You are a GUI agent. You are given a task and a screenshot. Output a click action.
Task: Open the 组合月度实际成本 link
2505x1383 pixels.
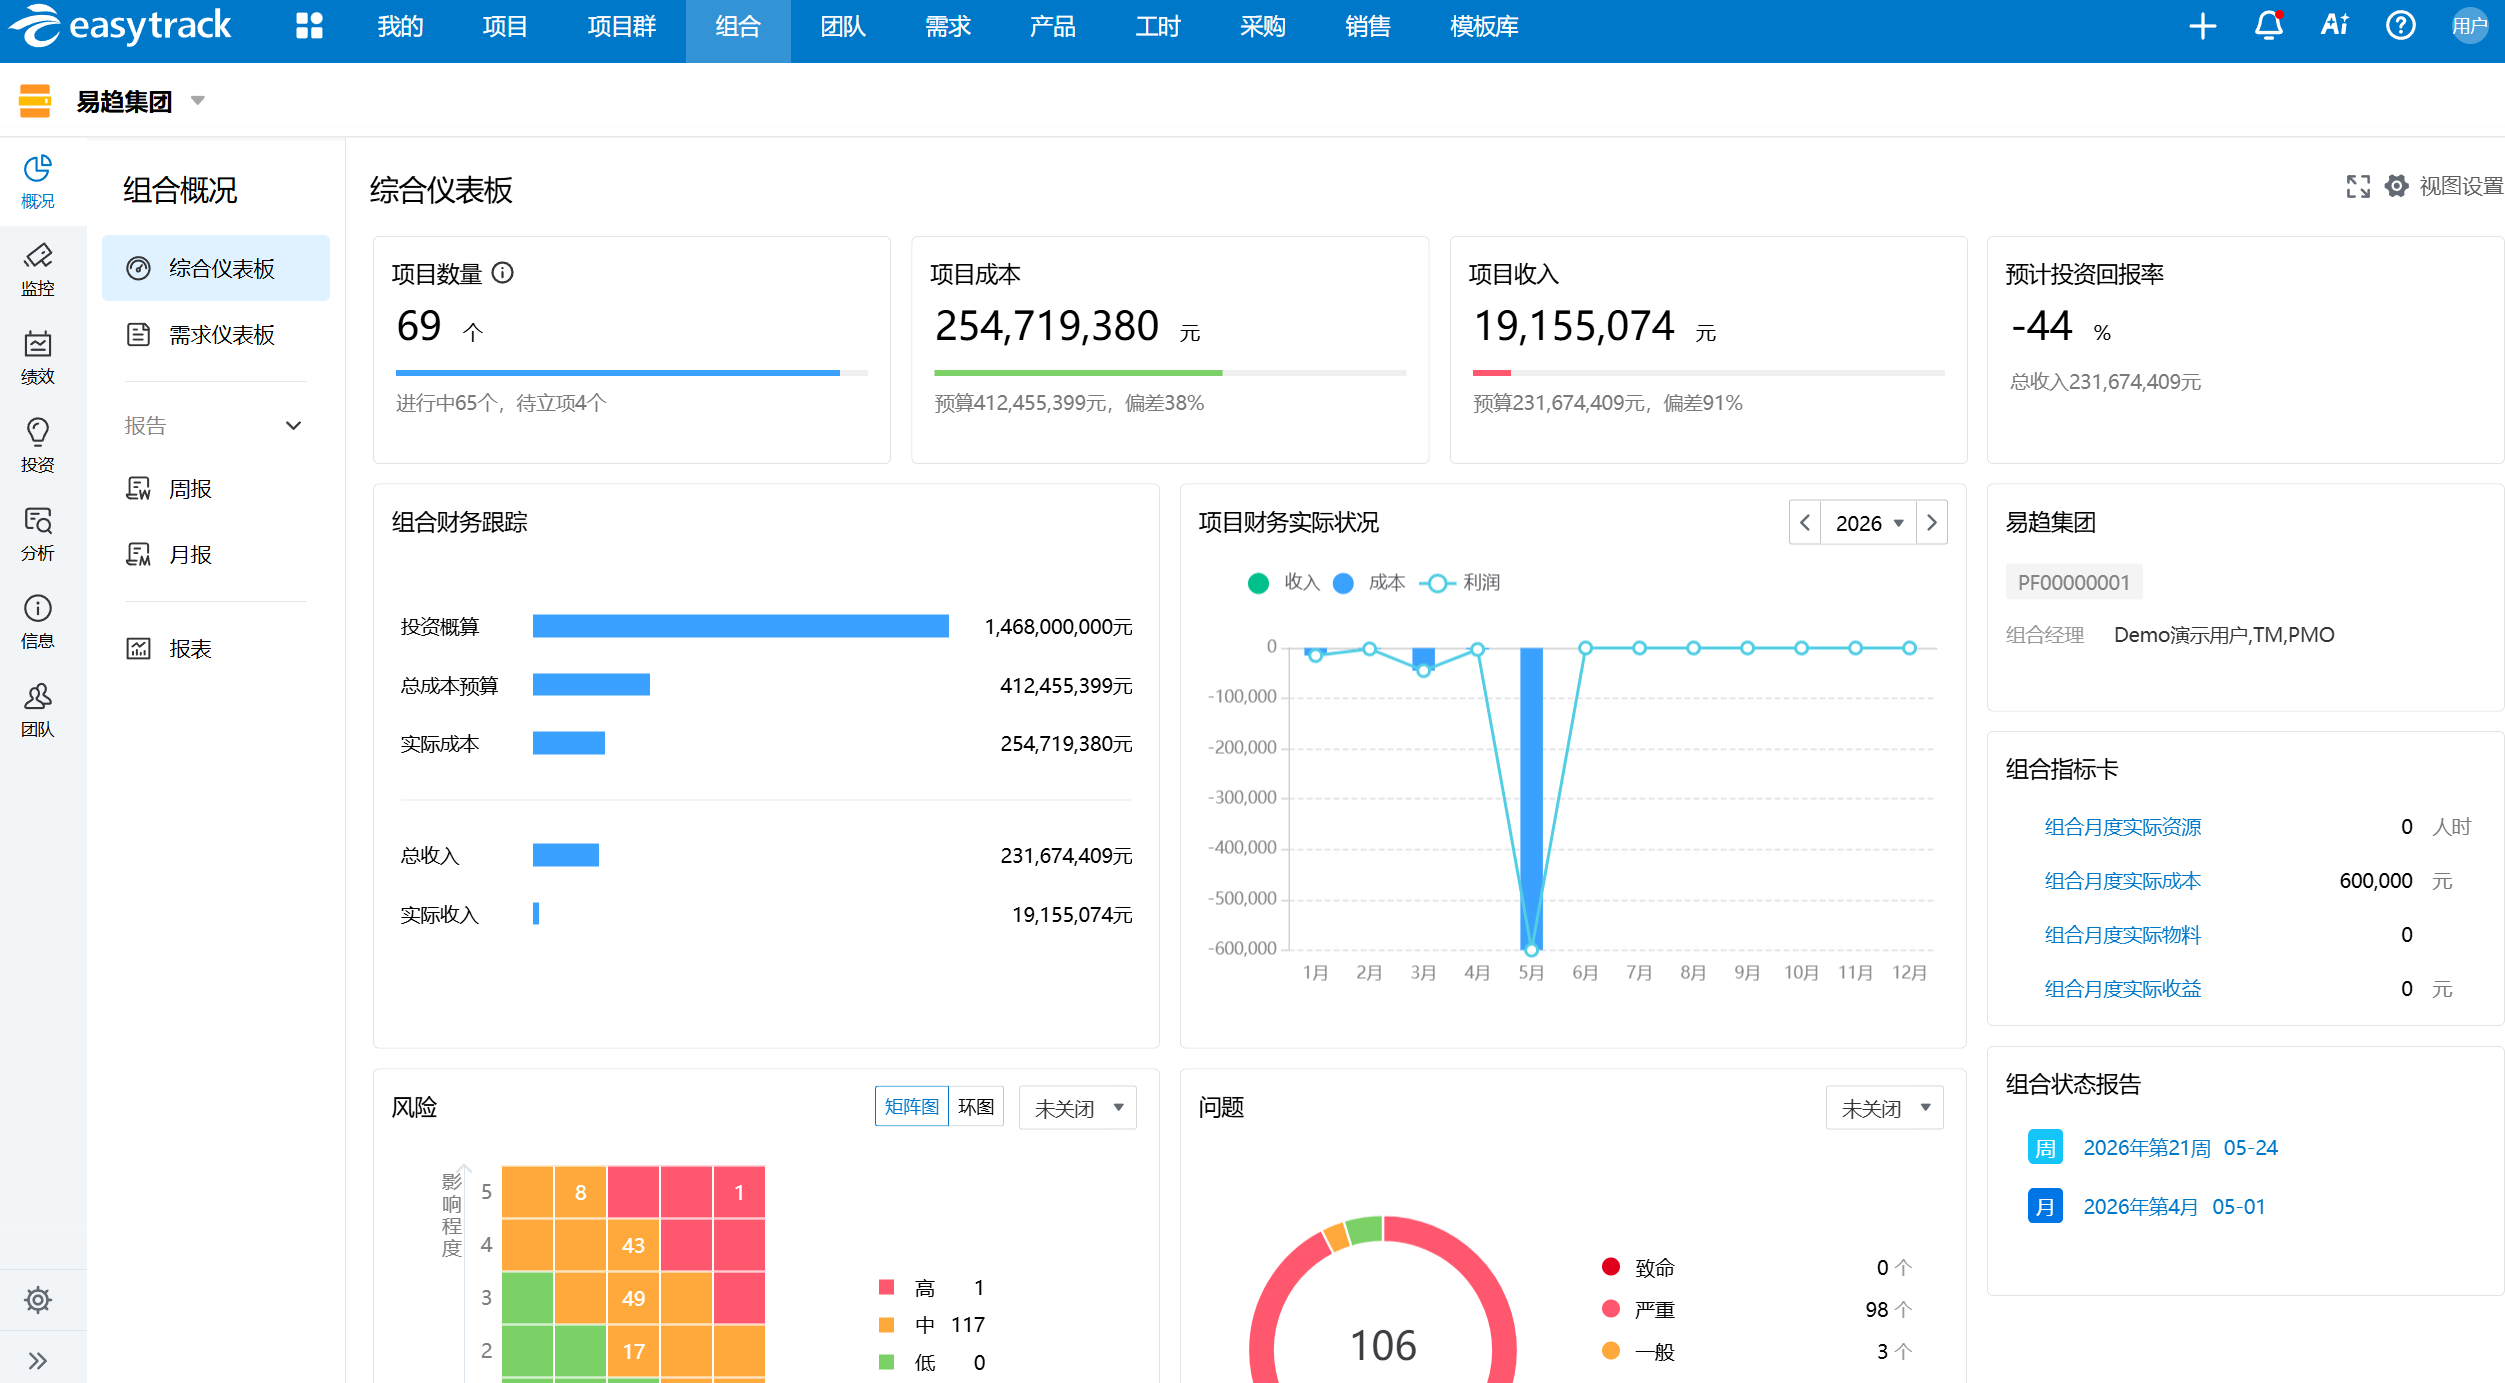point(2122,881)
